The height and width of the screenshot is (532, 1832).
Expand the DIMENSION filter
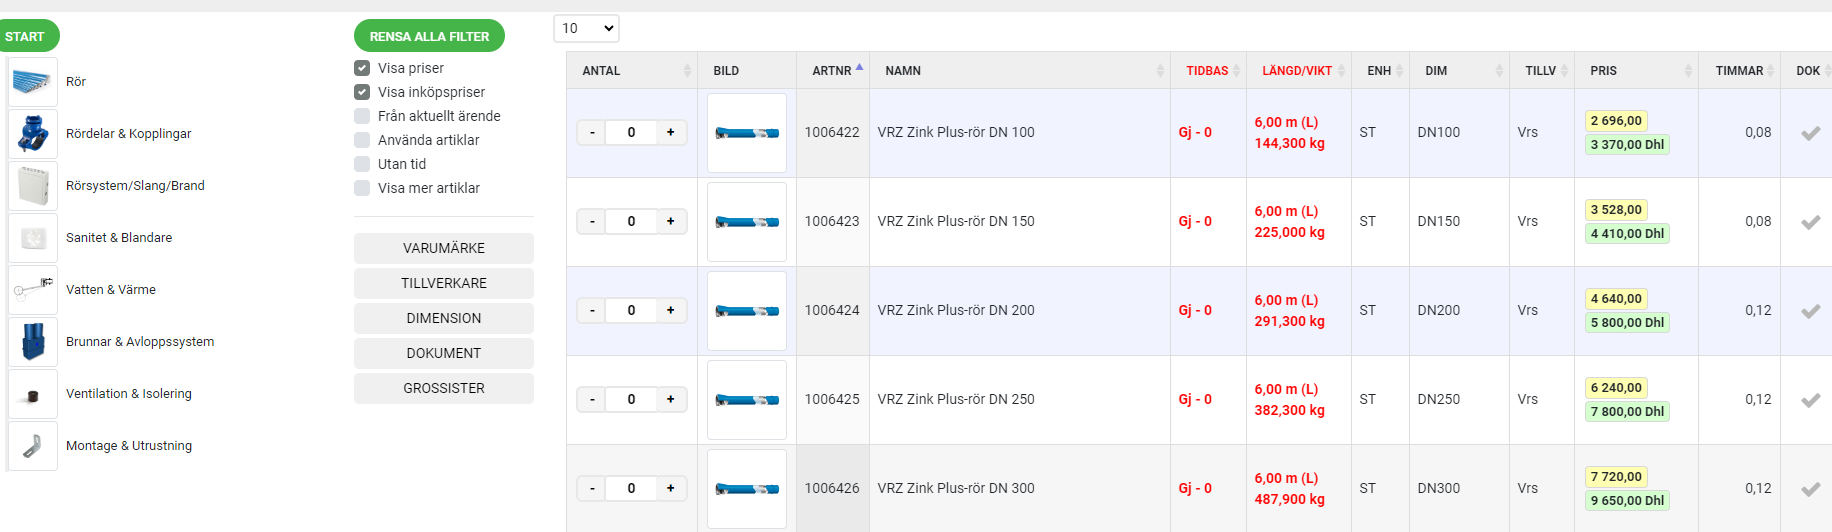pos(444,318)
